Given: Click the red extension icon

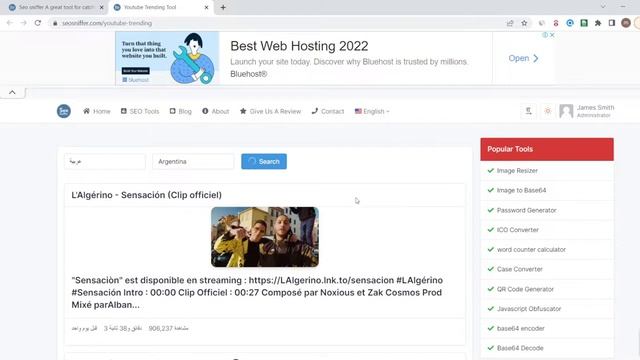Looking at the screenshot, I should 556,23.
